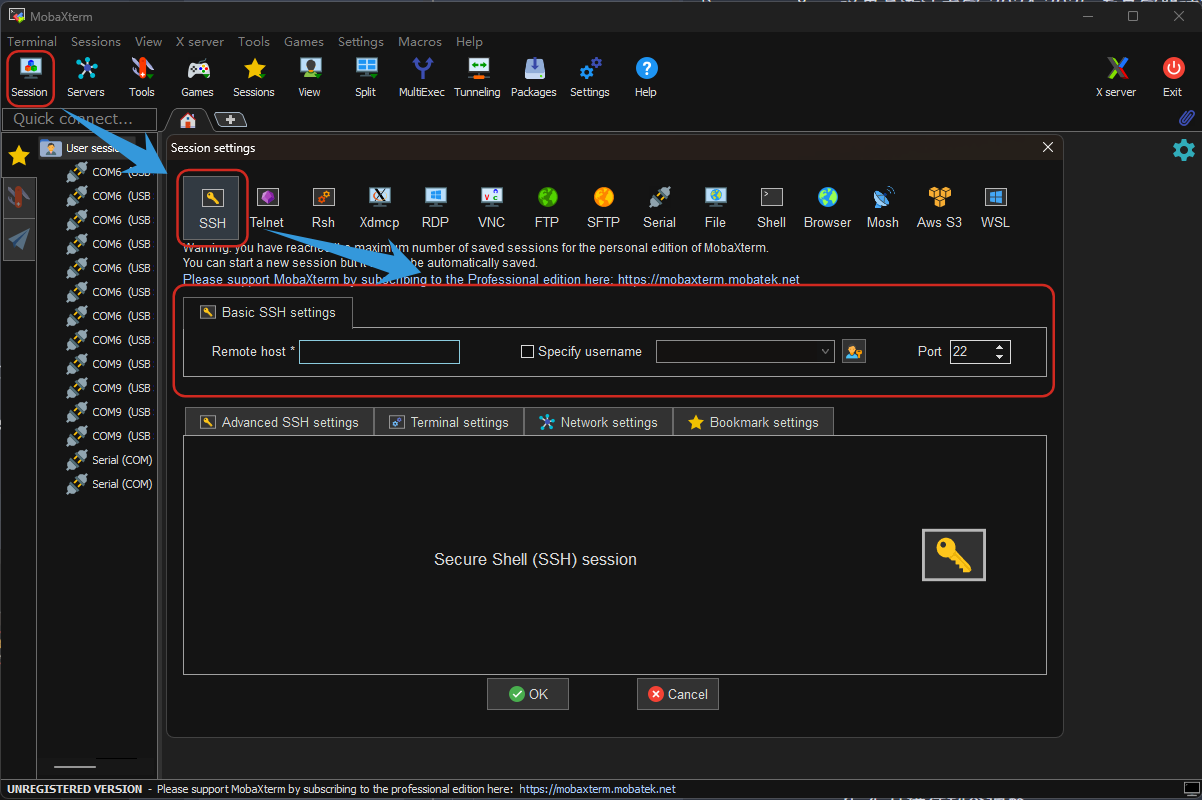Screen dimensions: 1202x800
Task: Switch to Advanced SSH settings tab
Action: tap(279, 422)
